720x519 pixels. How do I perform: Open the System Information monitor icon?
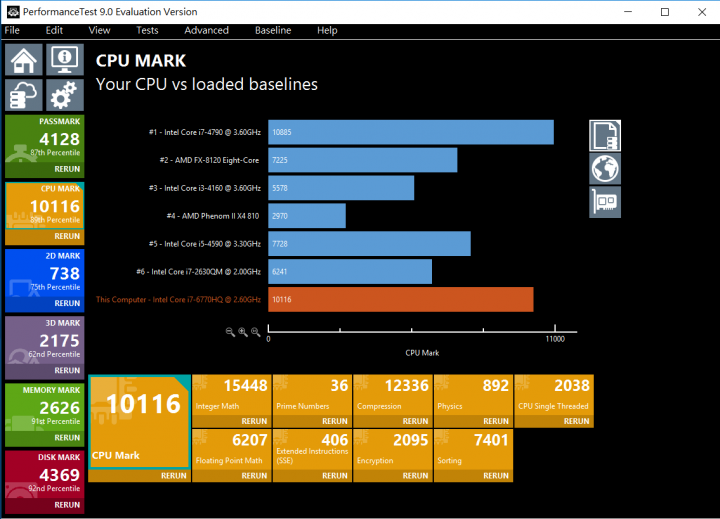[x=65, y=60]
